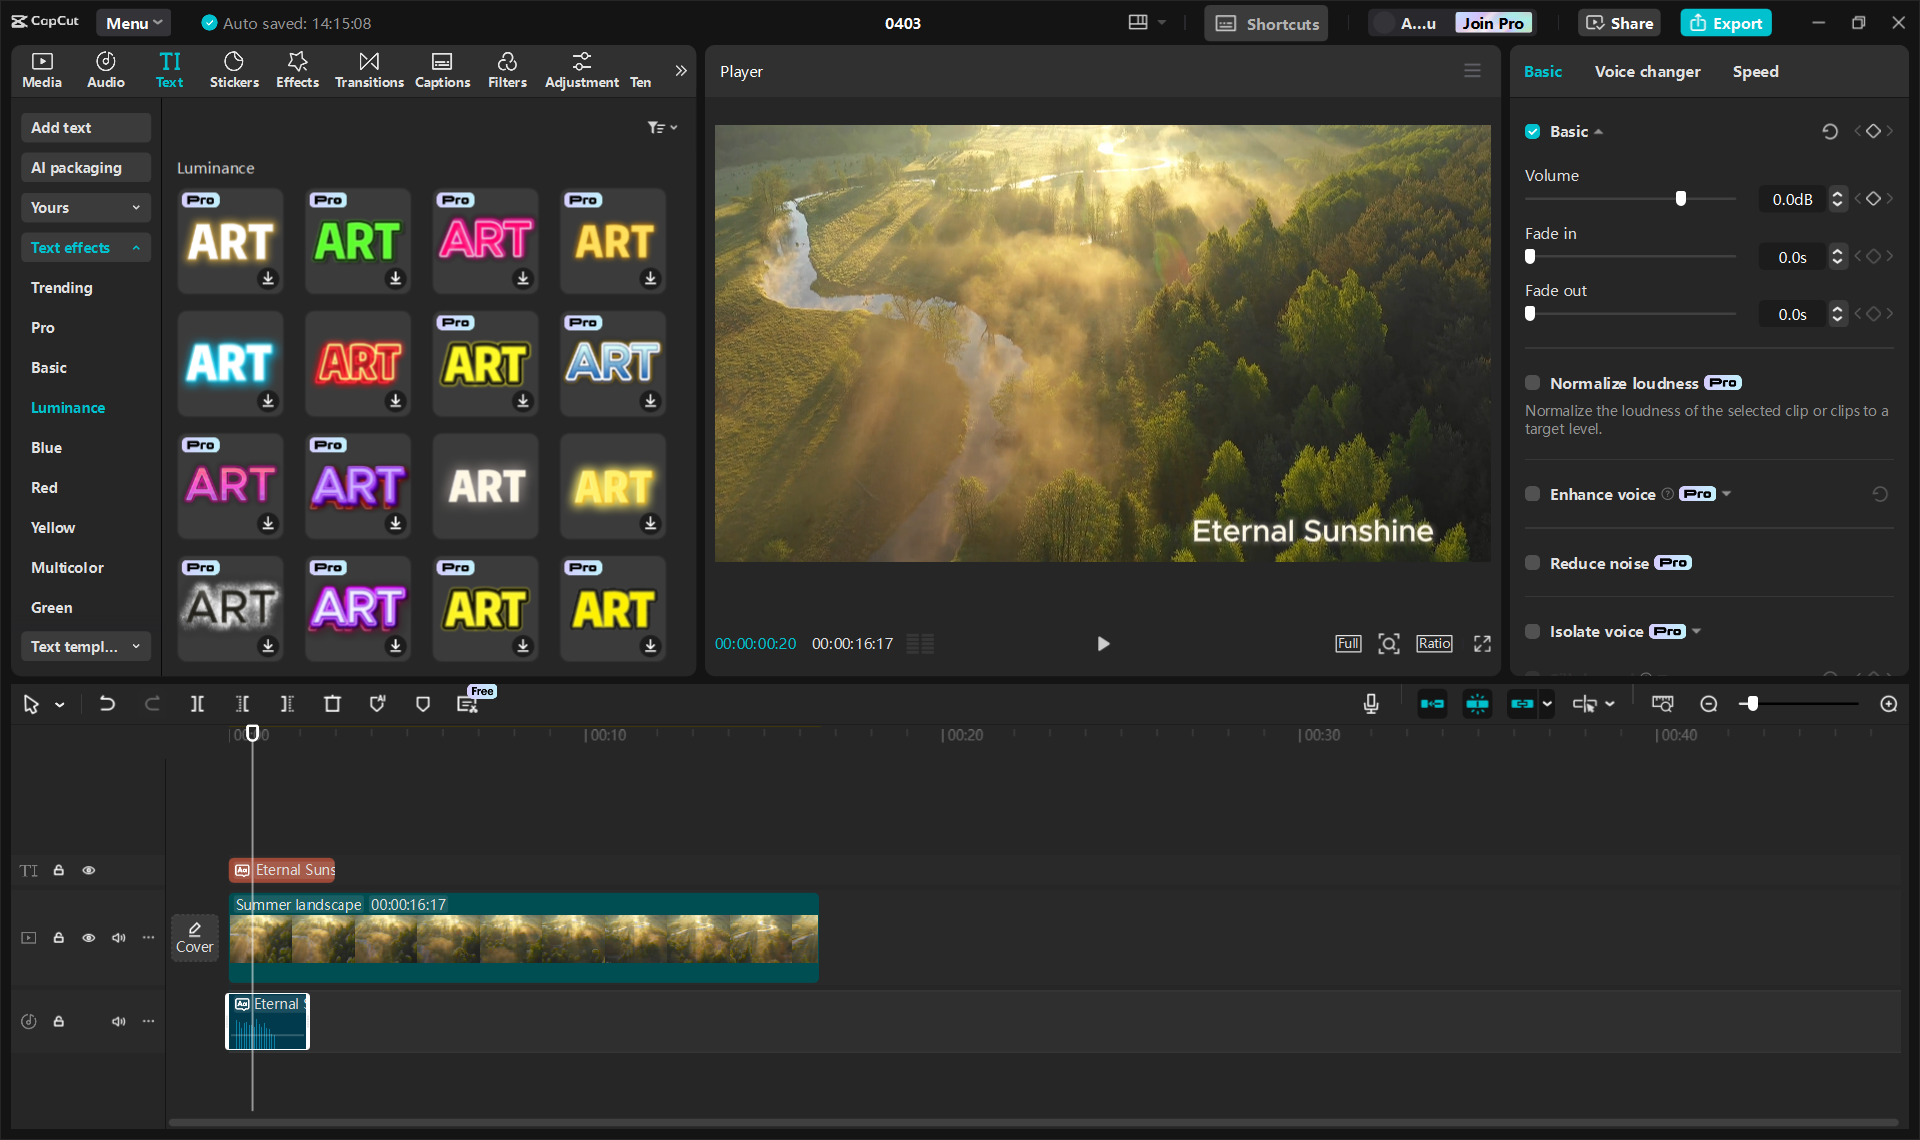Image resolution: width=1920 pixels, height=1140 pixels.
Task: Enable the Reduce noise checkbox
Action: click(x=1532, y=563)
